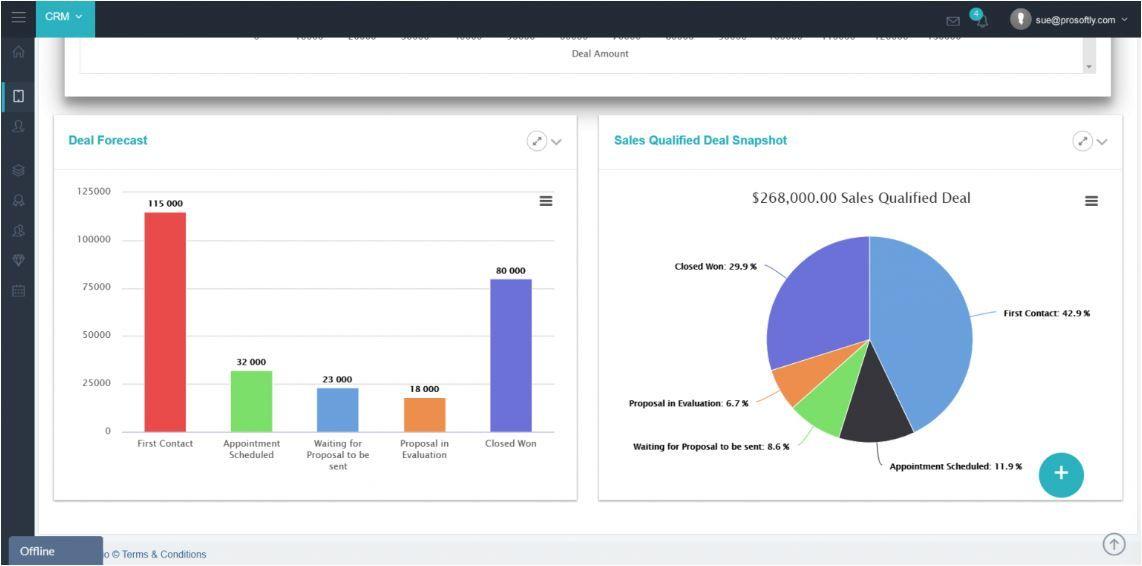Viewport: 1142px width, 566px height.
Task: Open the Deal Forecast chart context menu
Action: (x=546, y=201)
